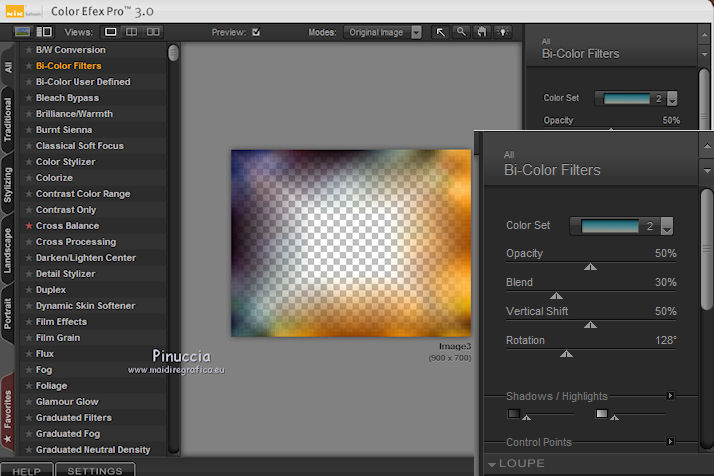Select the Graduated Neutral Density filter
The width and height of the screenshot is (714, 476).
93,450
